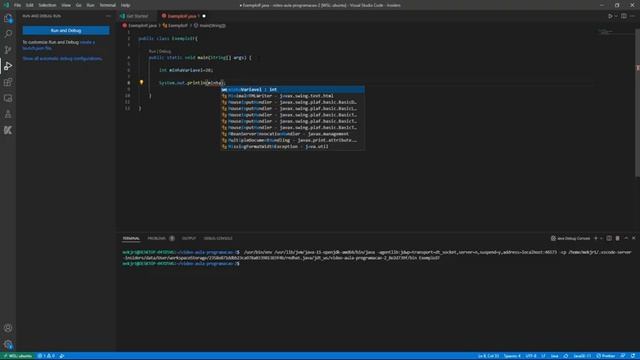Select MBeanServerInvocationHandler suggestion

click(x=293, y=134)
